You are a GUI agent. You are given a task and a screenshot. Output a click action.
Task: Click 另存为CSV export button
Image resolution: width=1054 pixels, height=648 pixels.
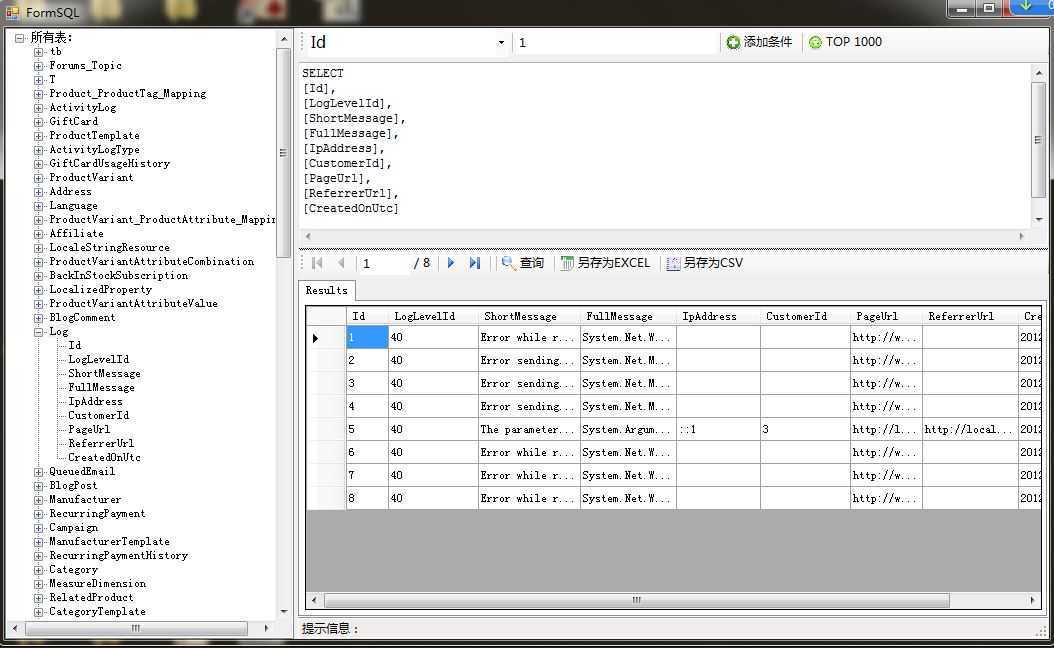click(704, 263)
